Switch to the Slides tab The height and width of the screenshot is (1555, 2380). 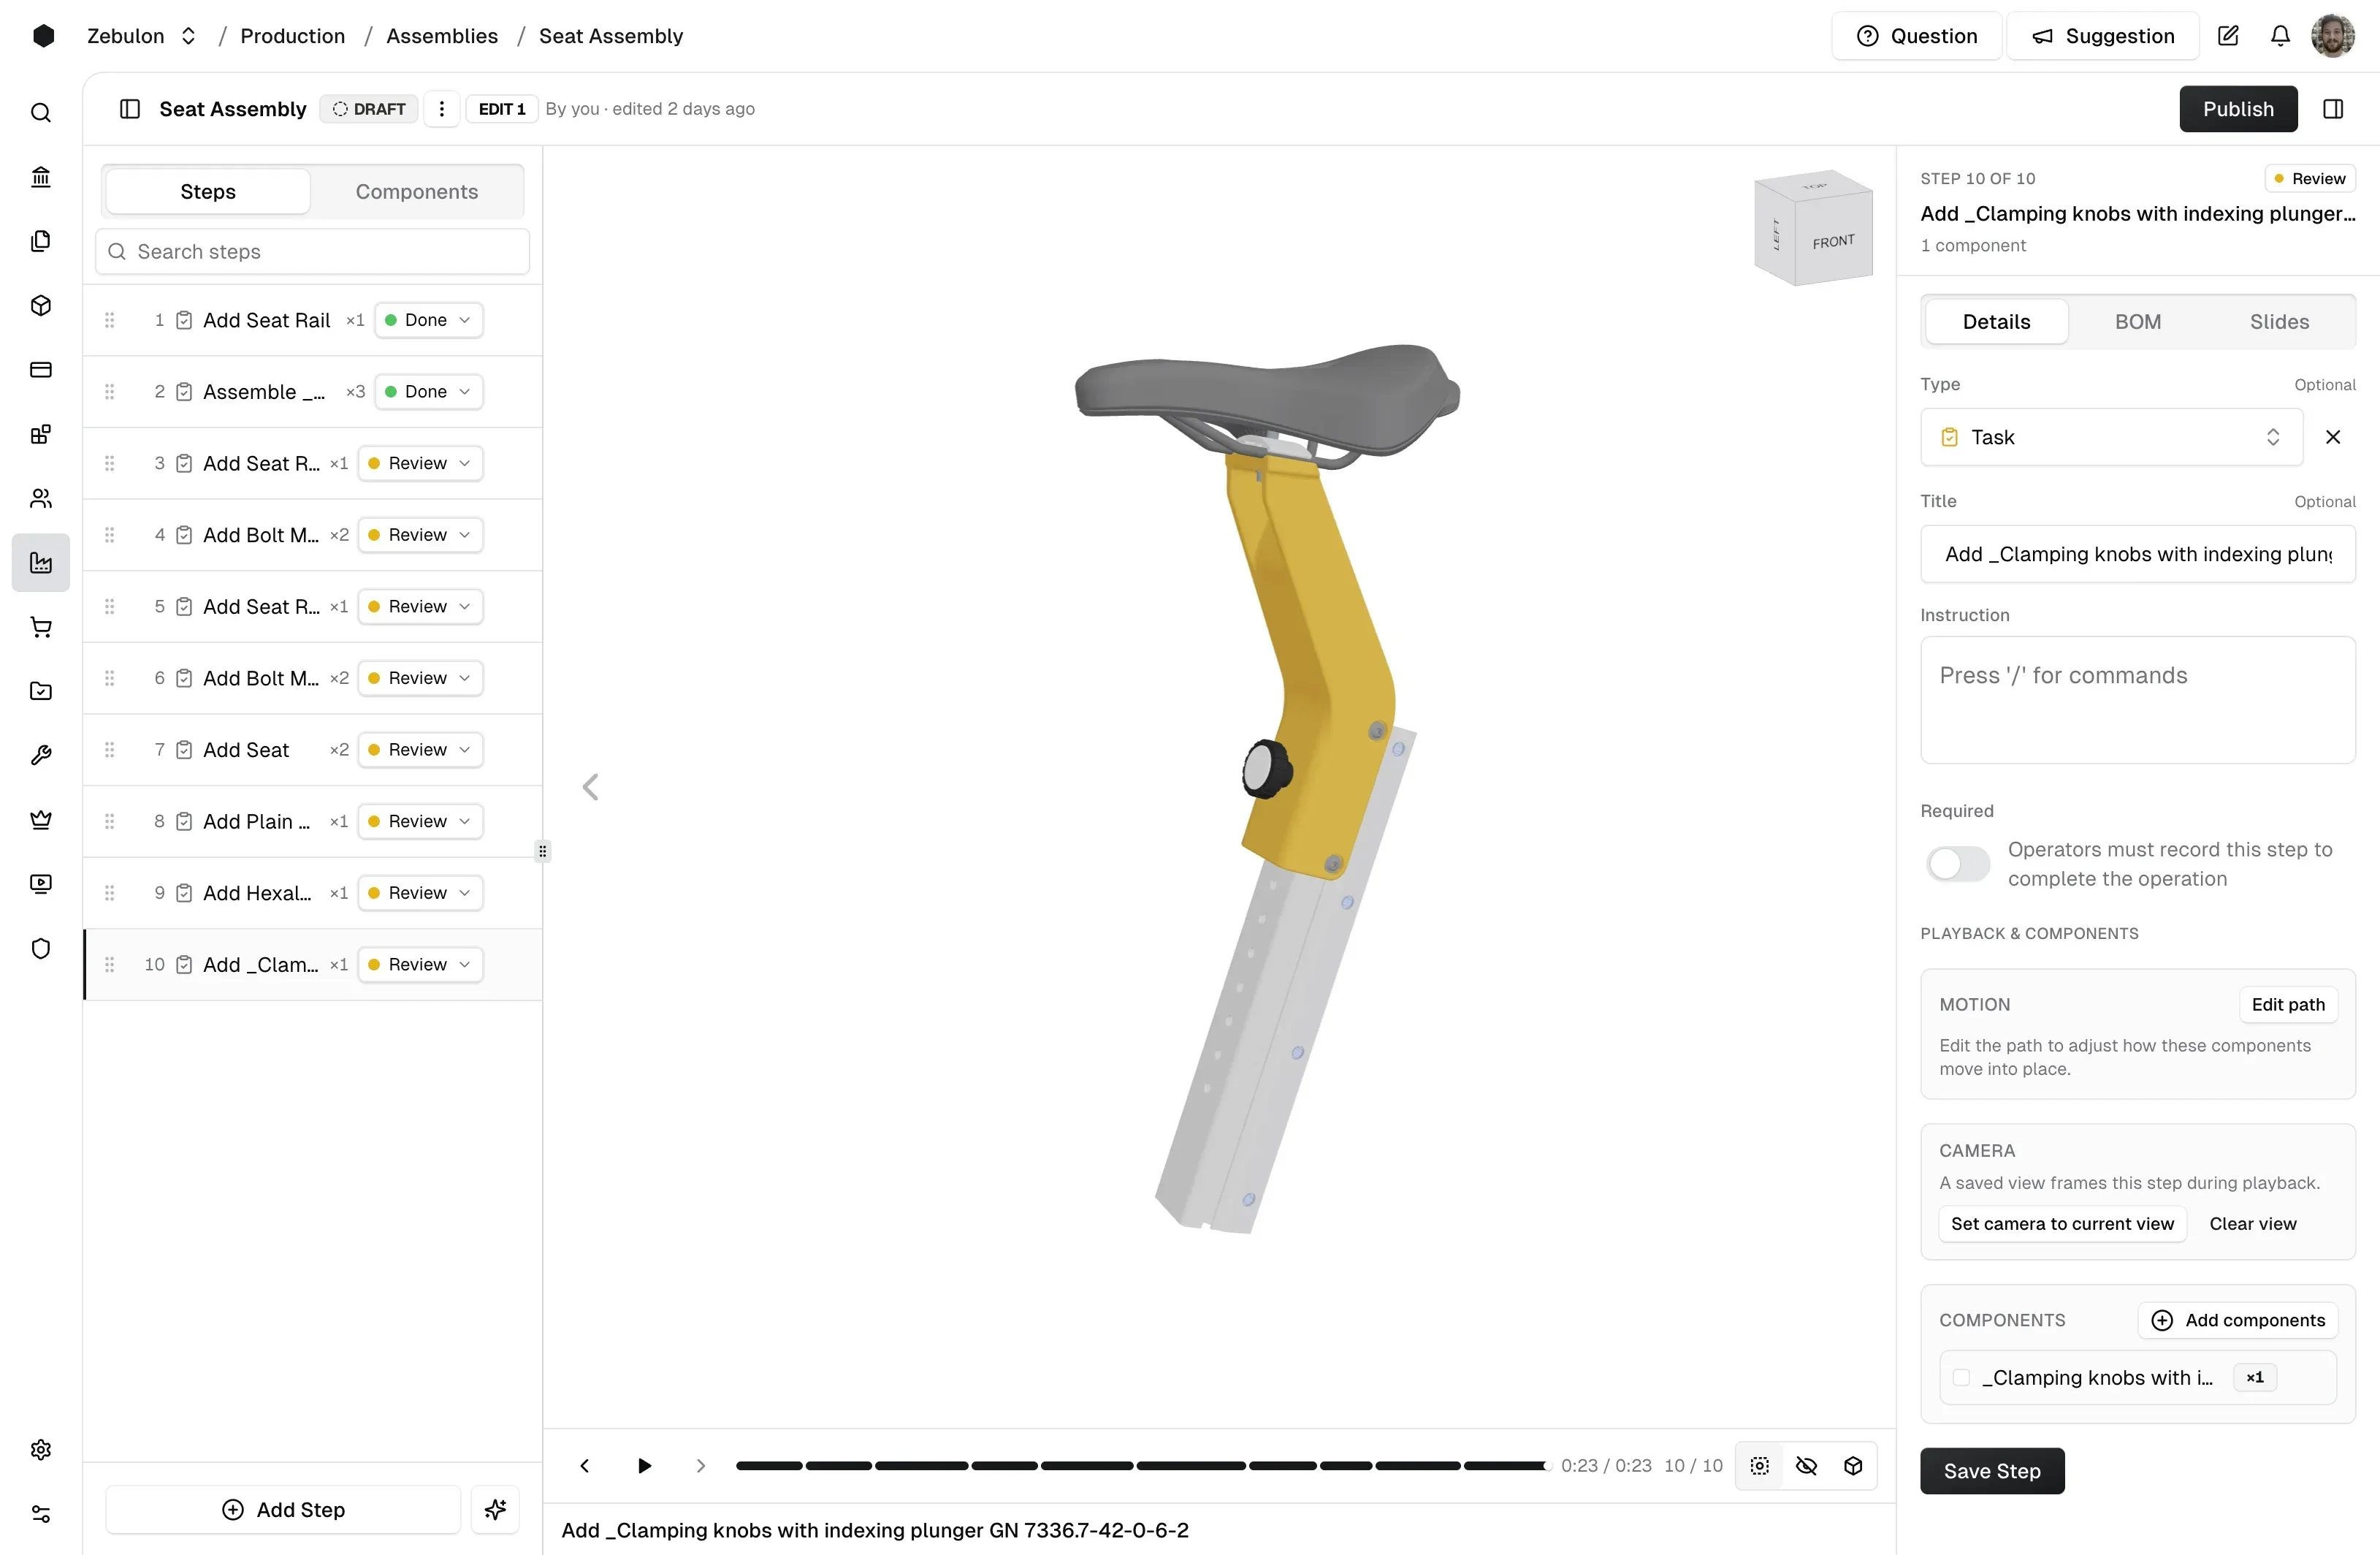click(2279, 322)
